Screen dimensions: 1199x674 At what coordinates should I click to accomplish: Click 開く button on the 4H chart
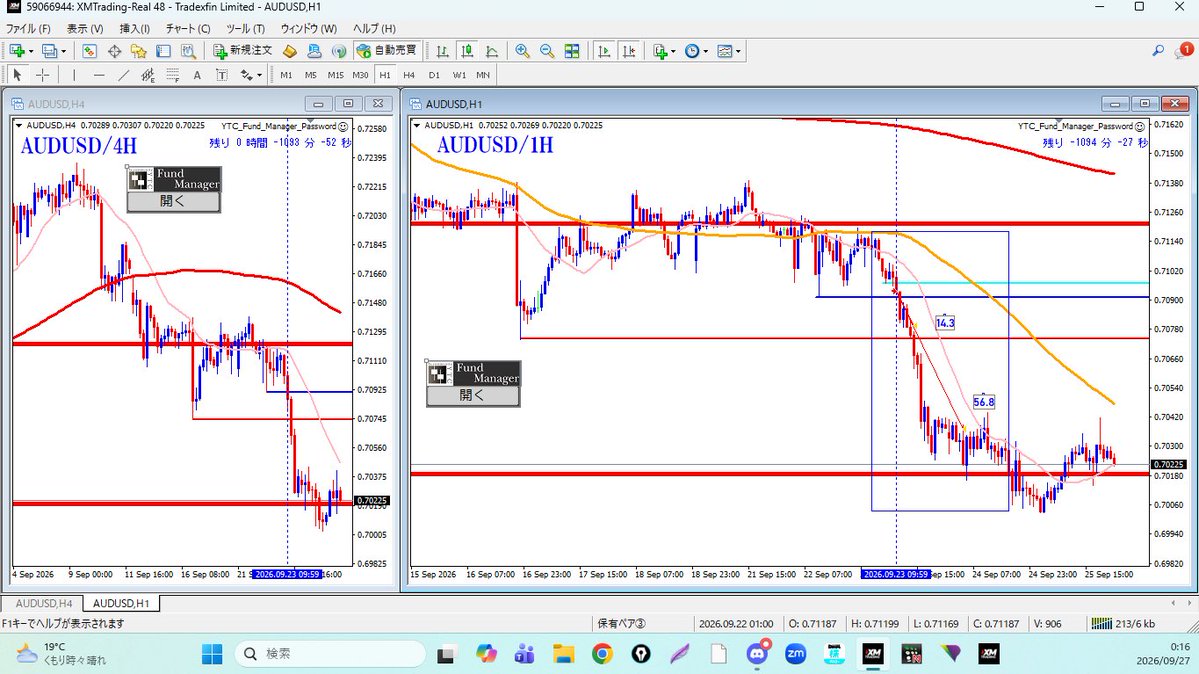click(x=173, y=201)
